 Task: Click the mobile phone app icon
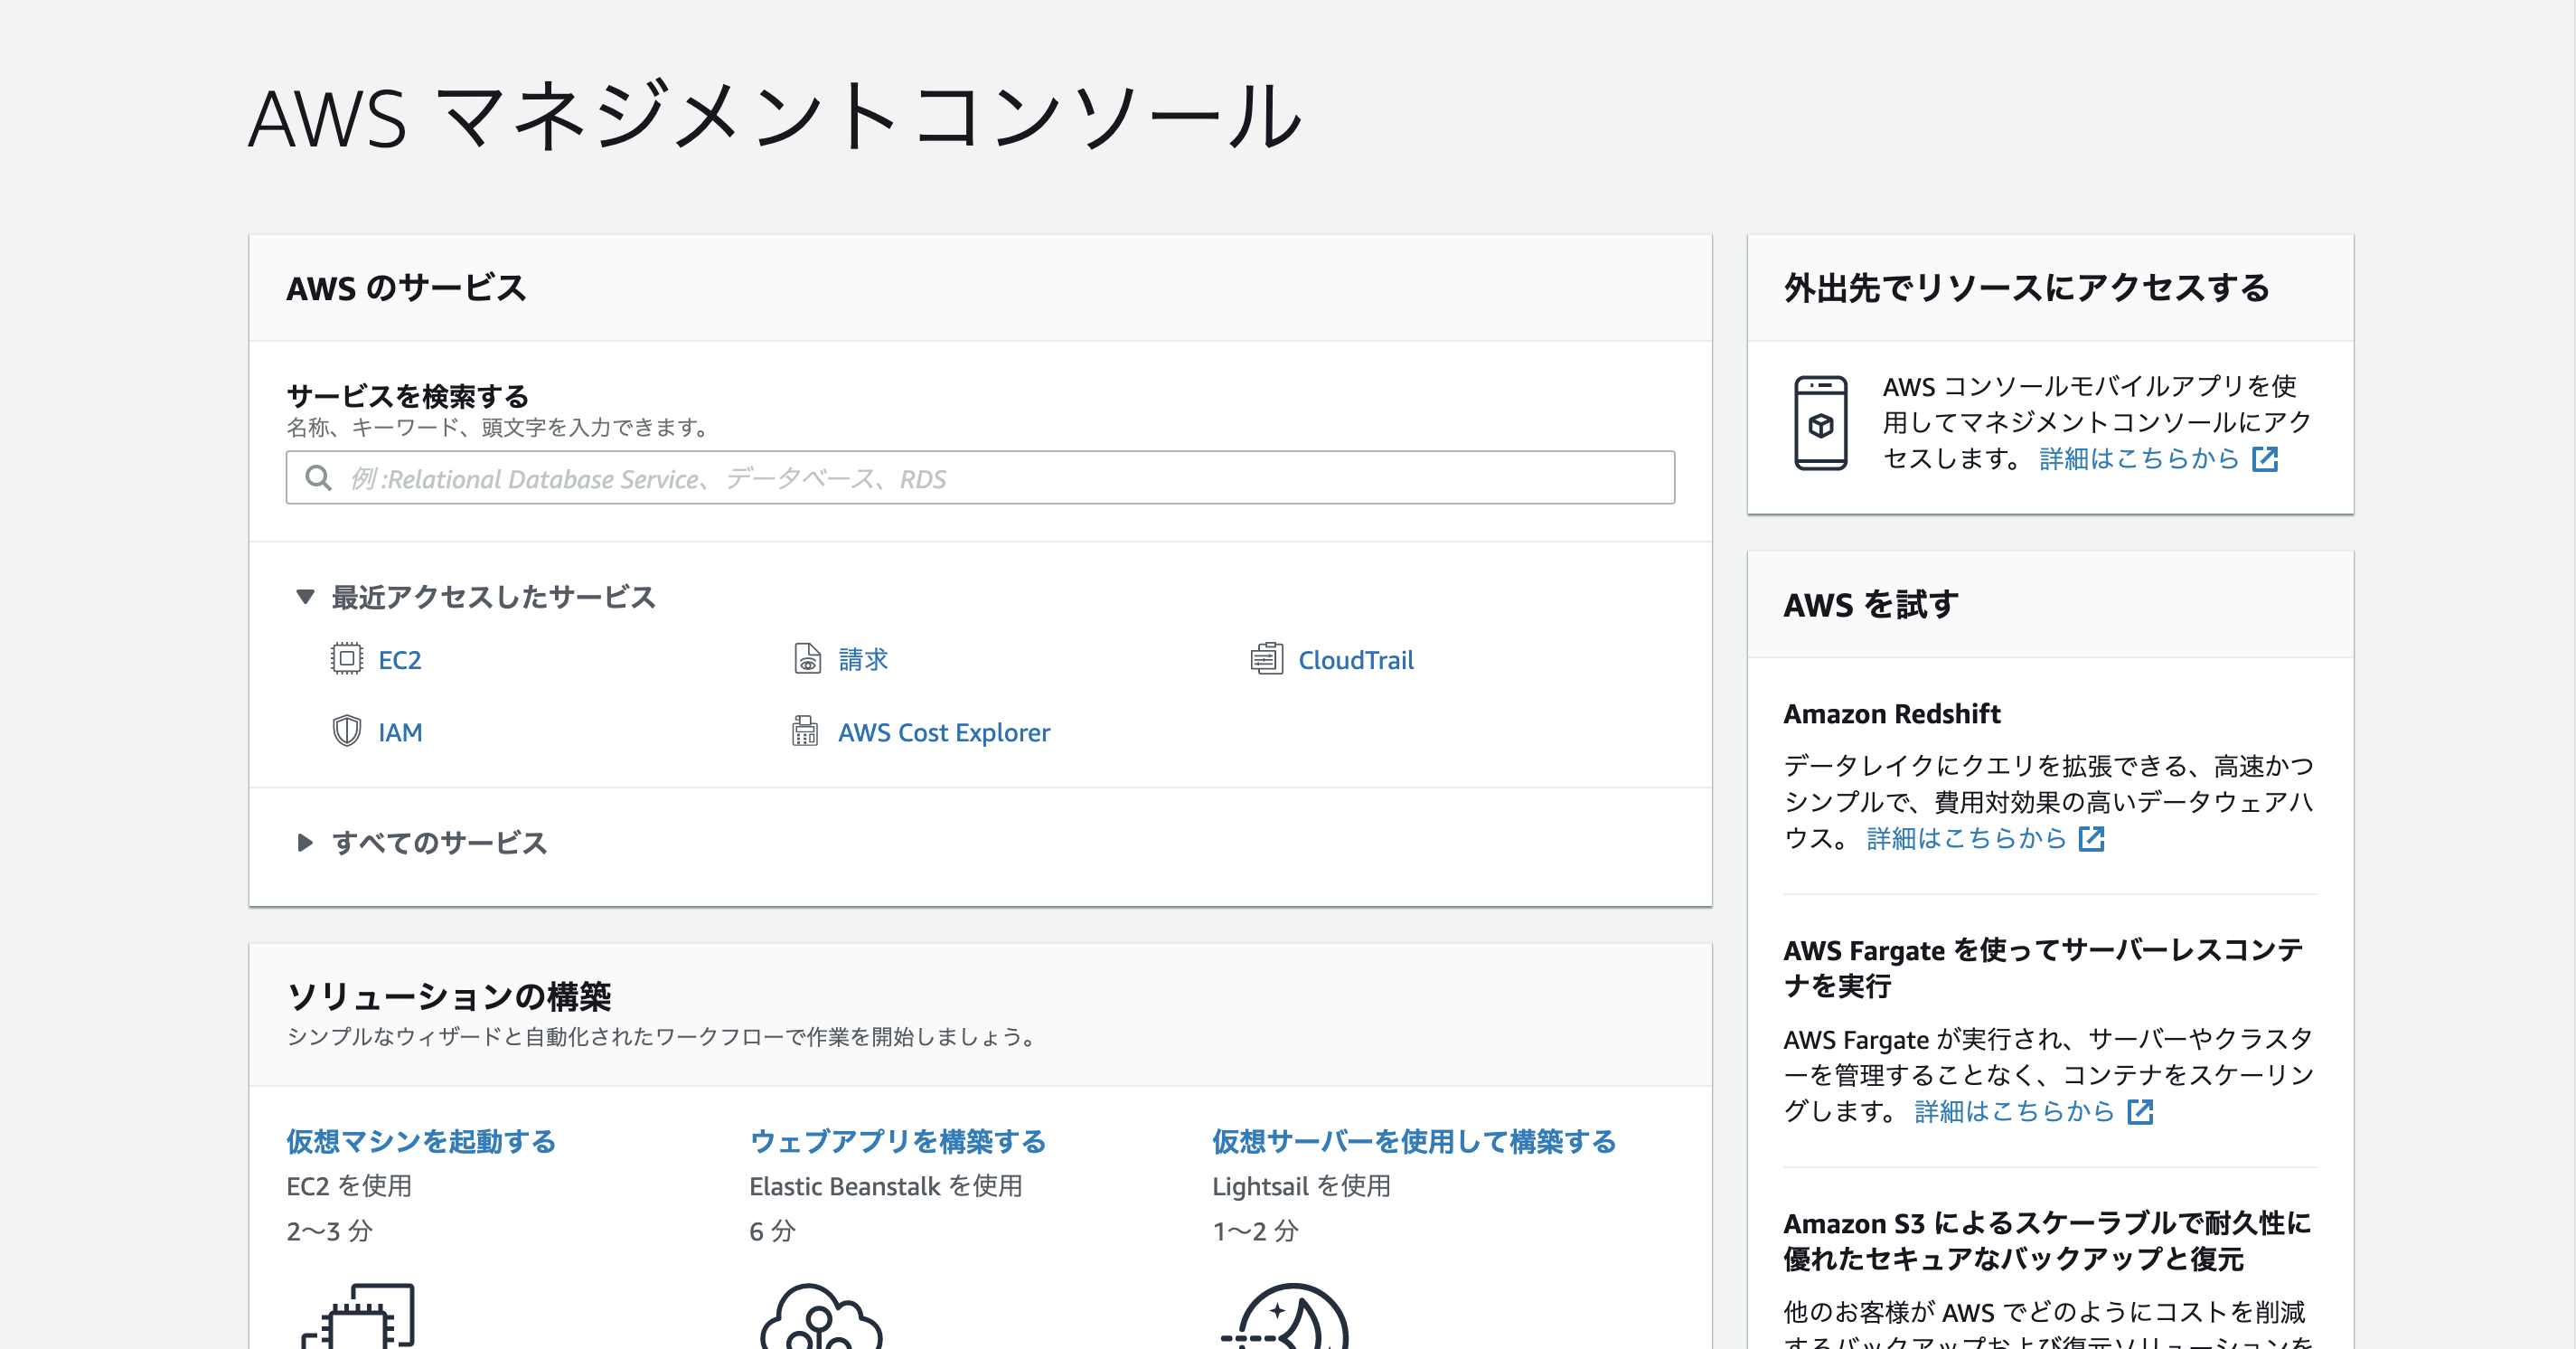click(x=1820, y=422)
